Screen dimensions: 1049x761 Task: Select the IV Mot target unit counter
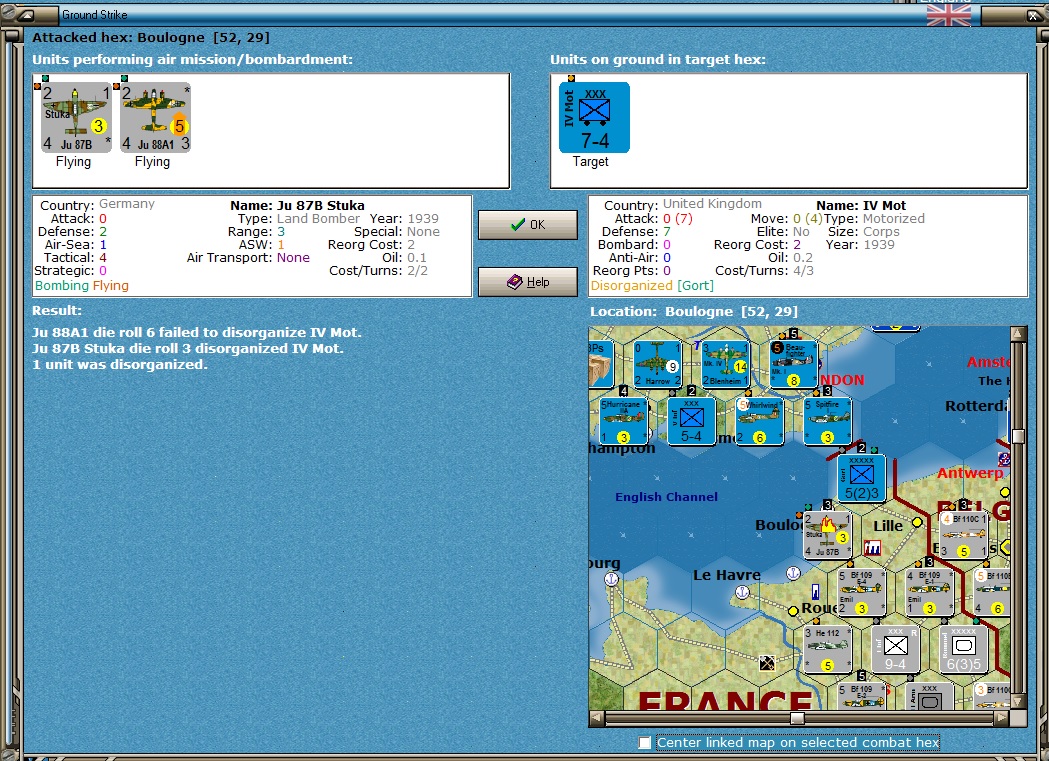[x=594, y=118]
